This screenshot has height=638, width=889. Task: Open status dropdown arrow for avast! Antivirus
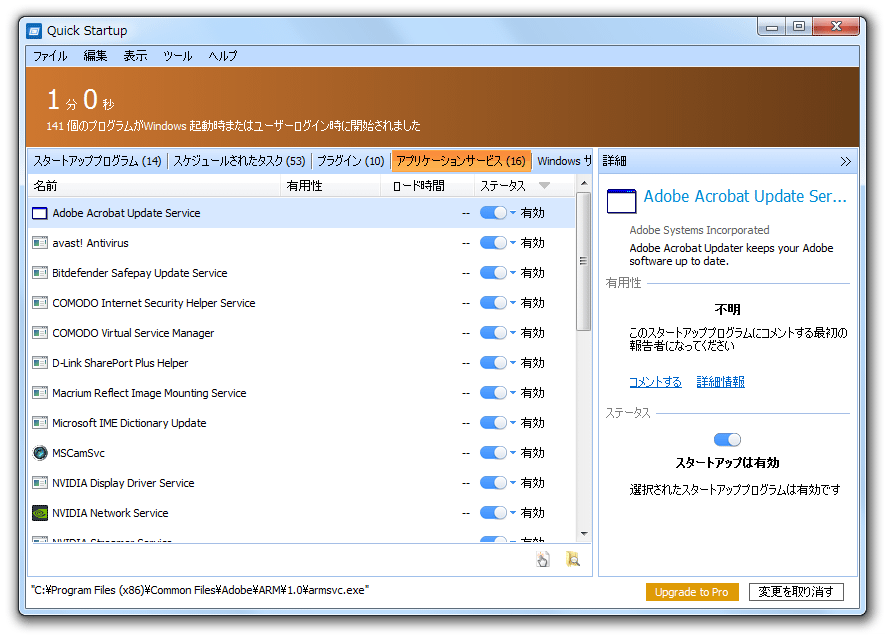tap(513, 243)
